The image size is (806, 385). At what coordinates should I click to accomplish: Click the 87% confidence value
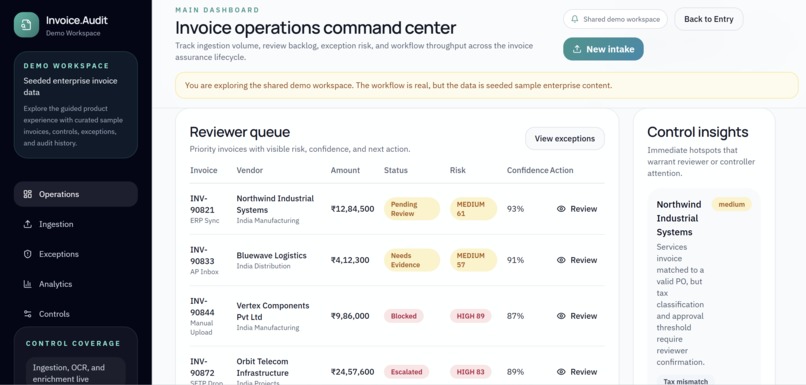[515, 316]
